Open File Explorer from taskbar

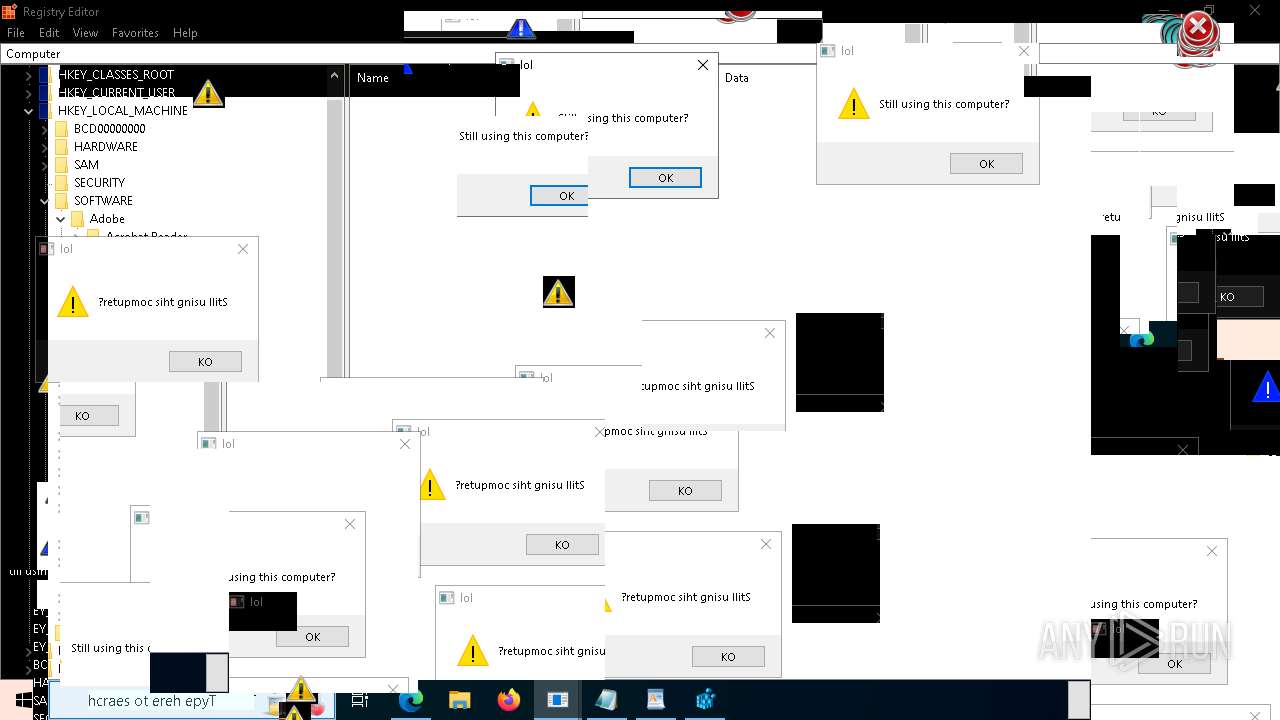pyautogui.click(x=459, y=701)
